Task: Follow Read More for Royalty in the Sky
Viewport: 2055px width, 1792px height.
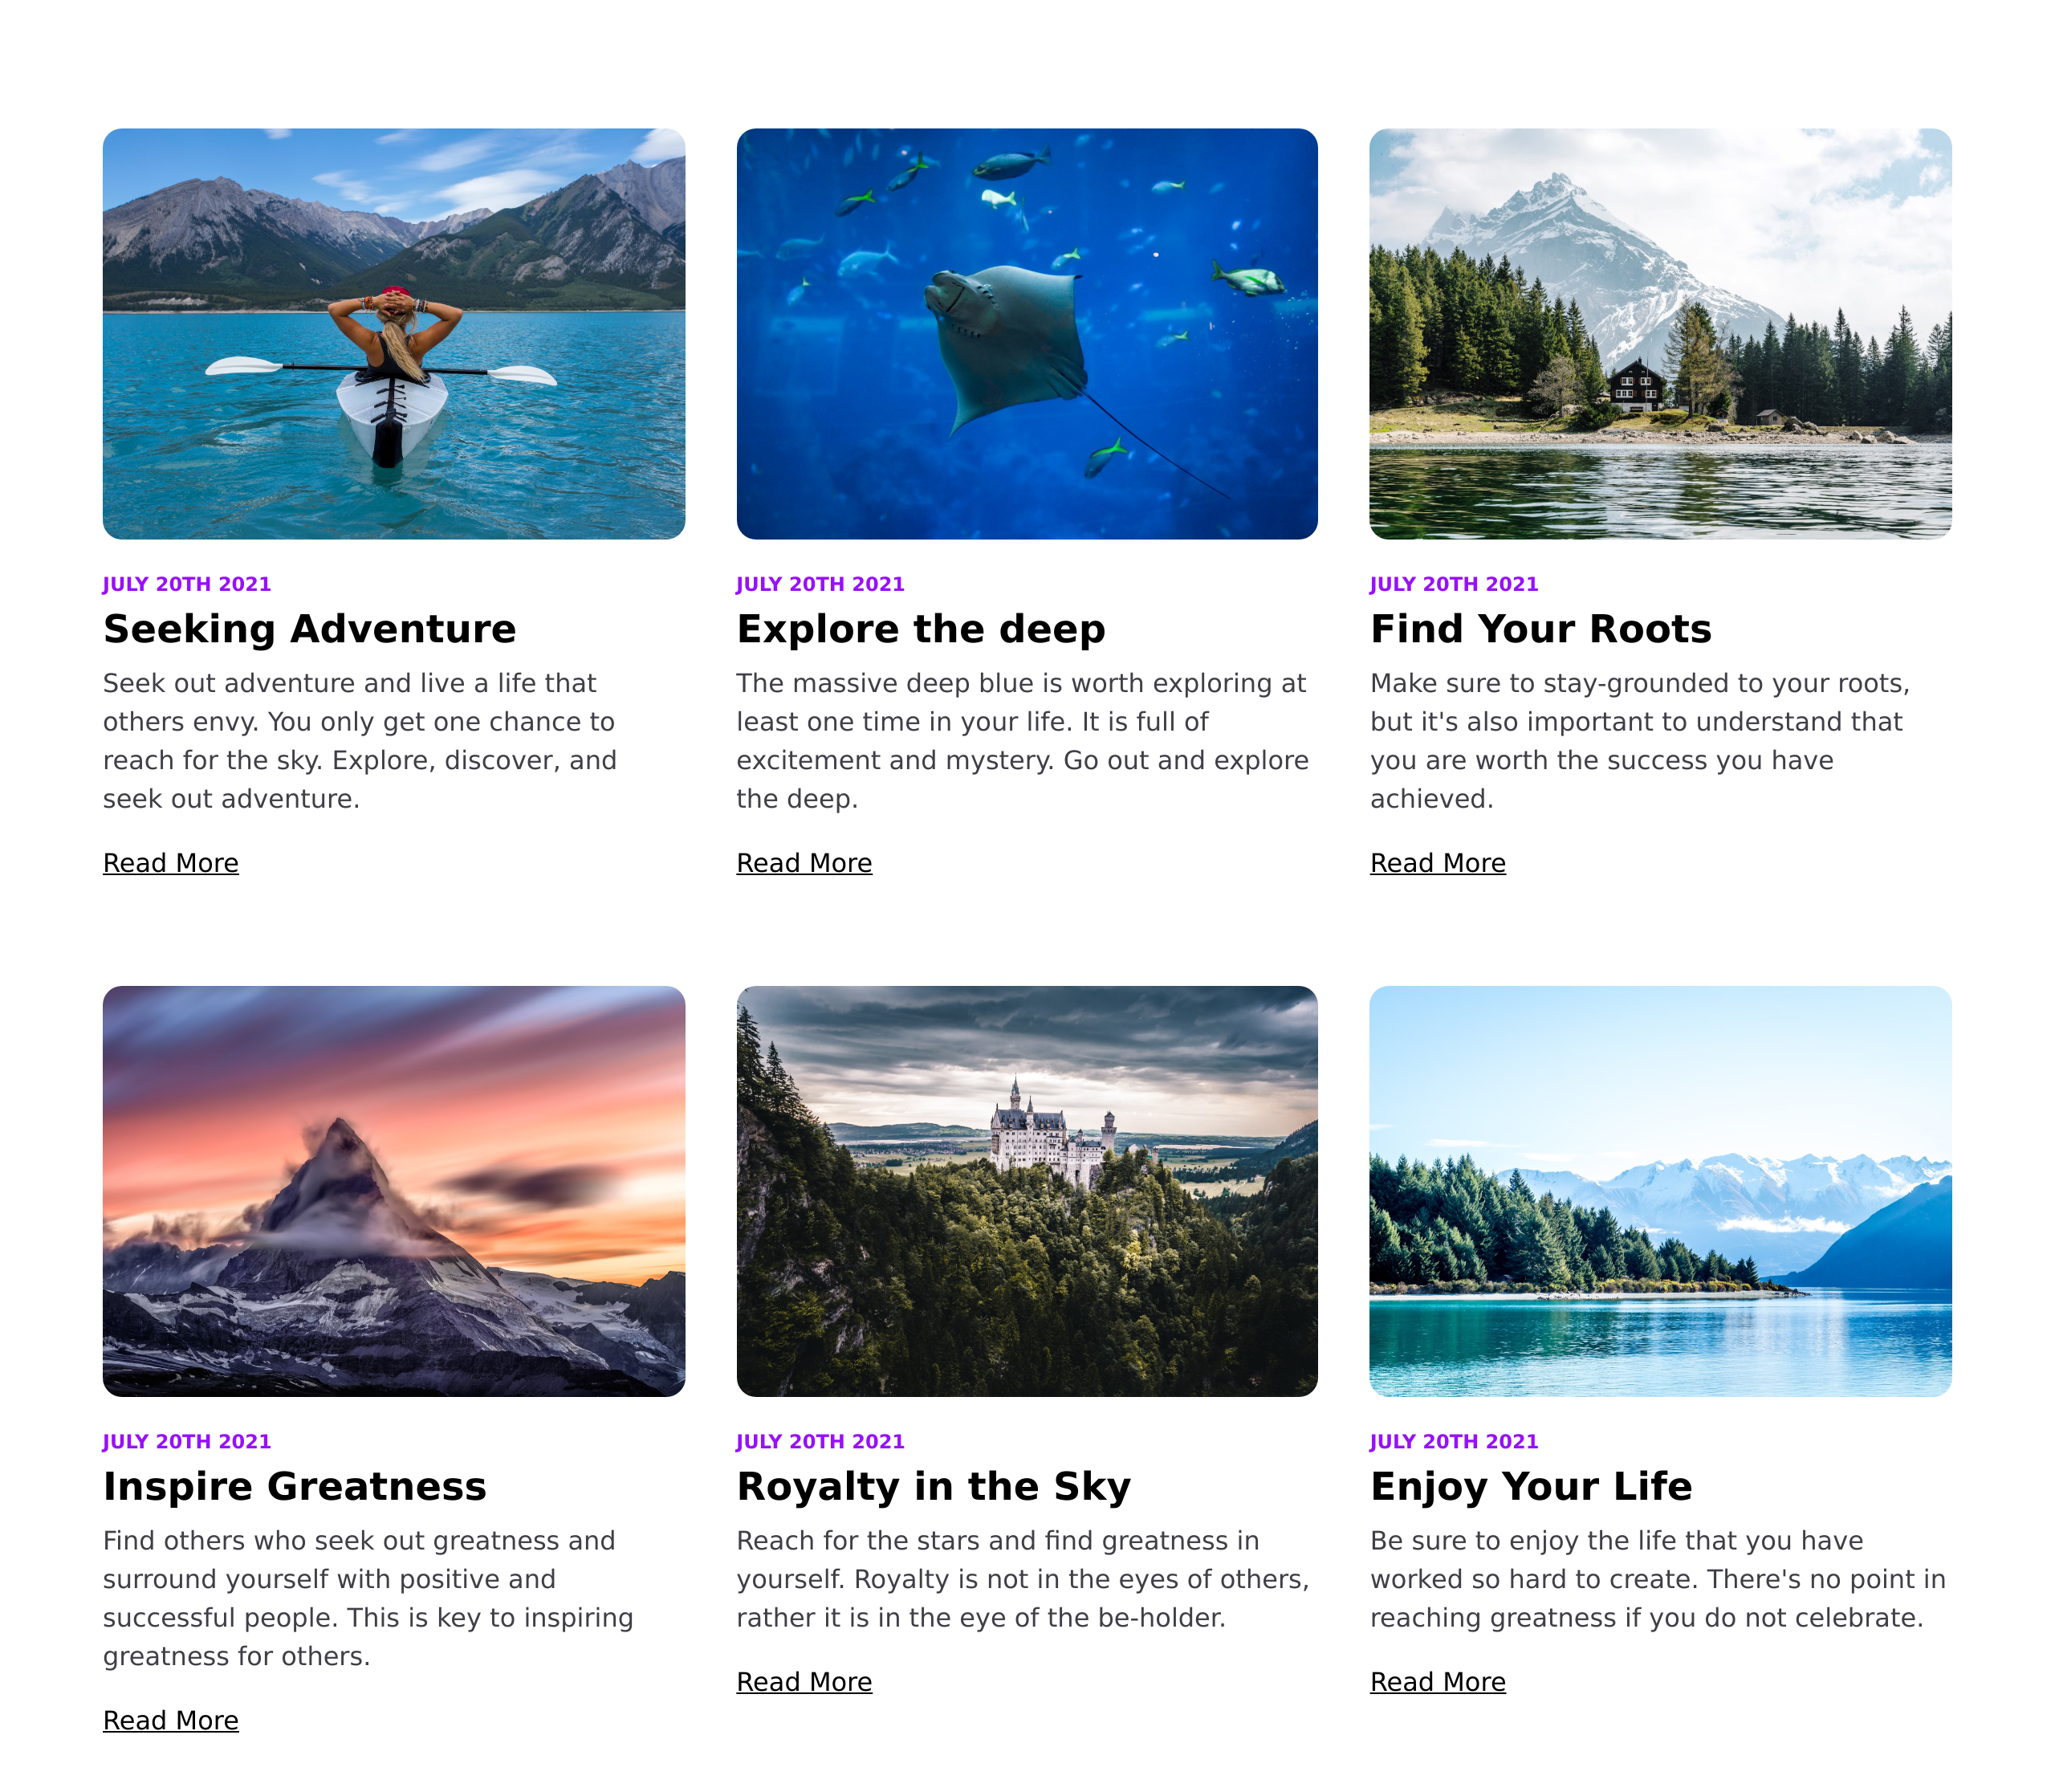Action: [x=804, y=1682]
